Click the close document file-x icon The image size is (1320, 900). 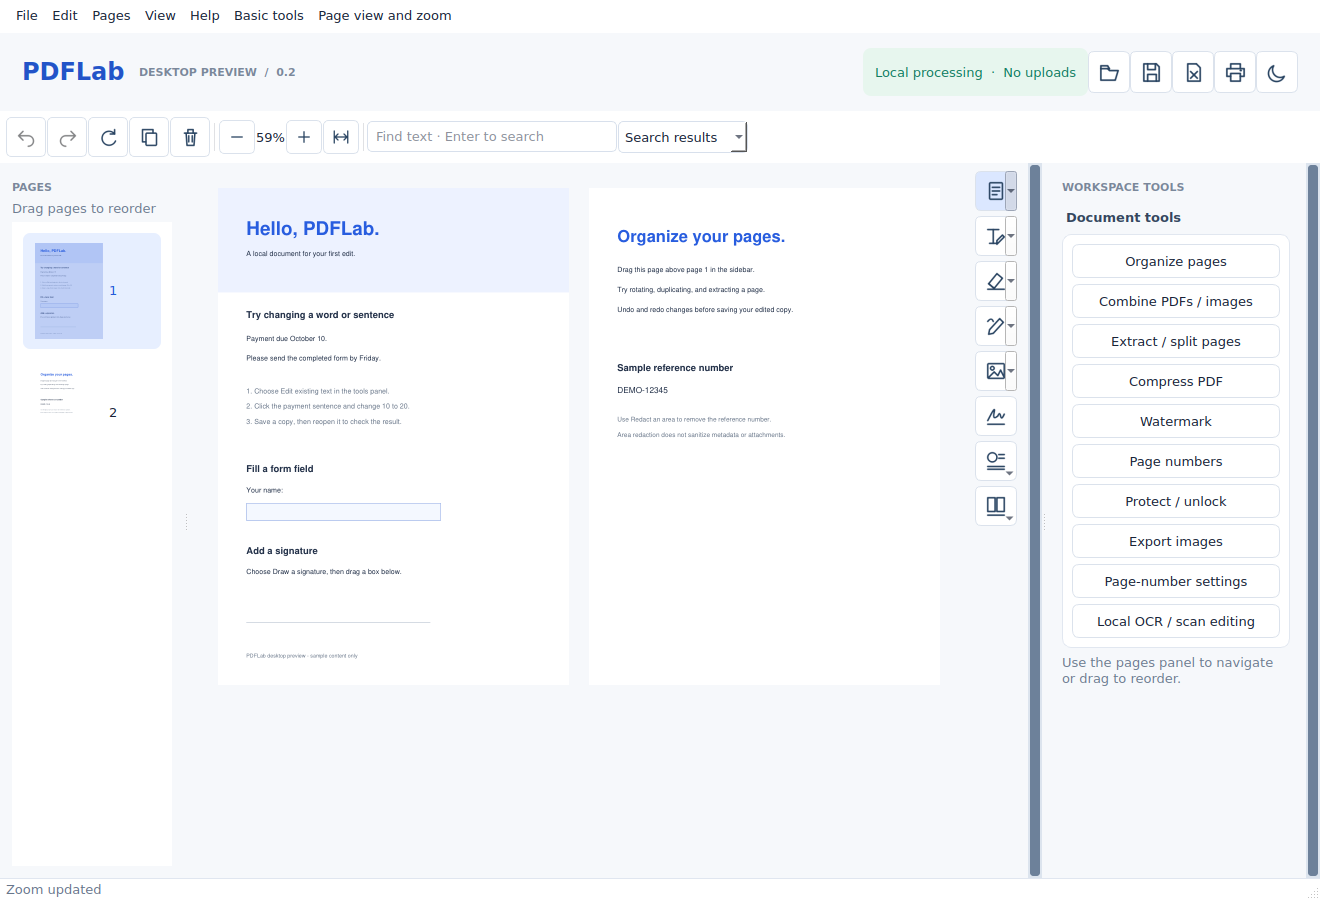click(1193, 72)
